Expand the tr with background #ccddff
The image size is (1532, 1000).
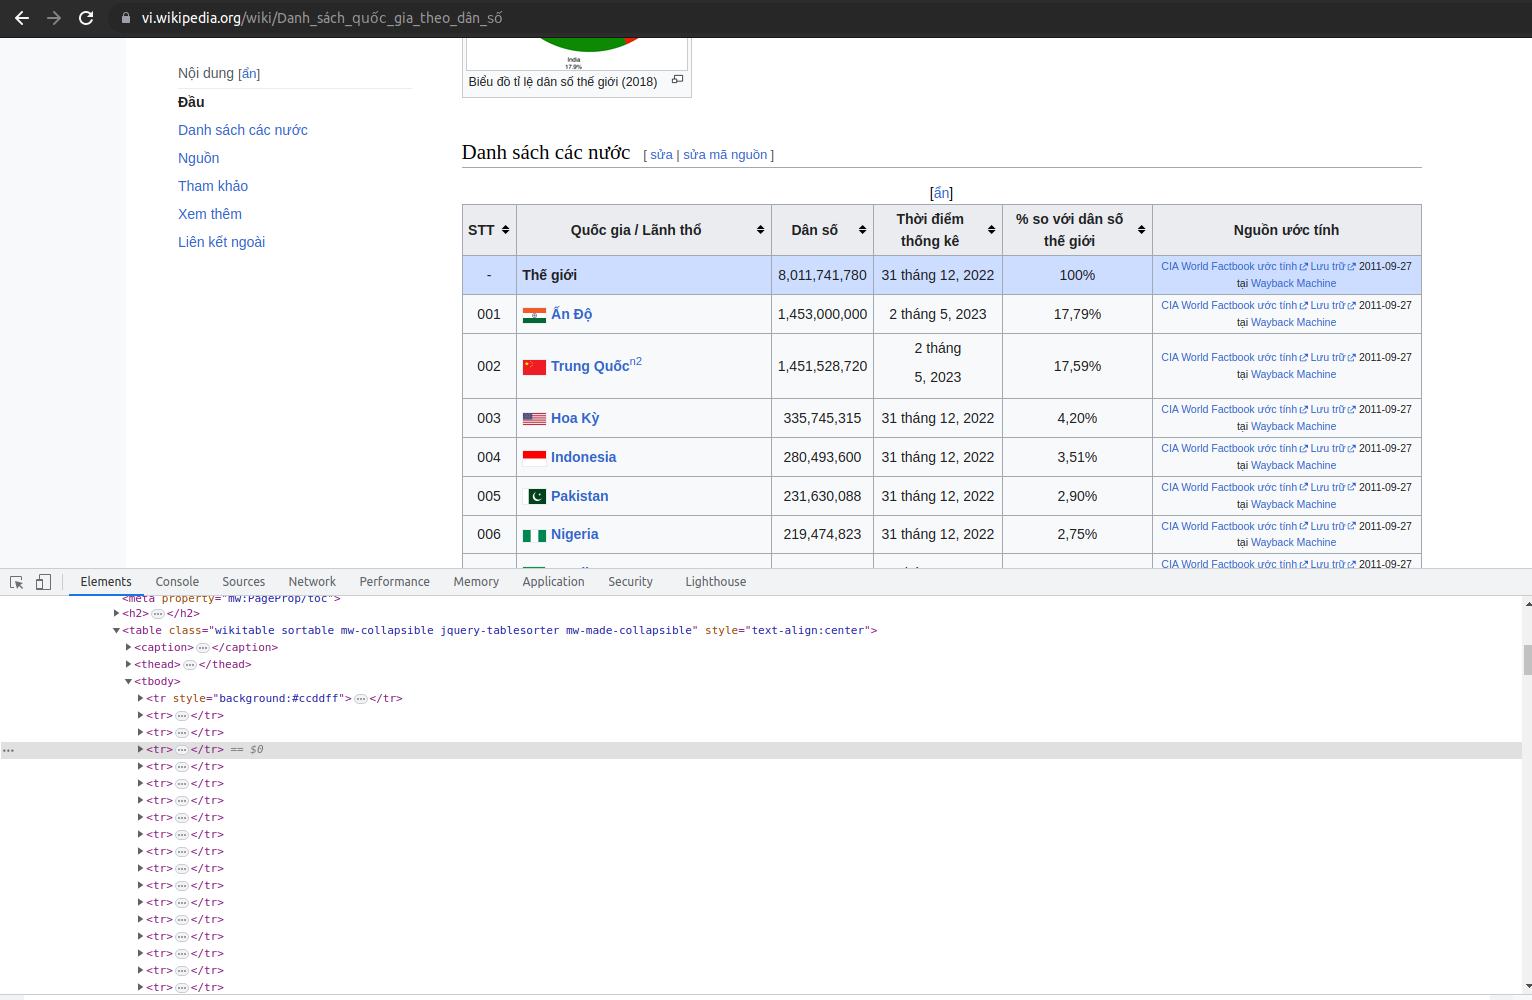point(141,699)
